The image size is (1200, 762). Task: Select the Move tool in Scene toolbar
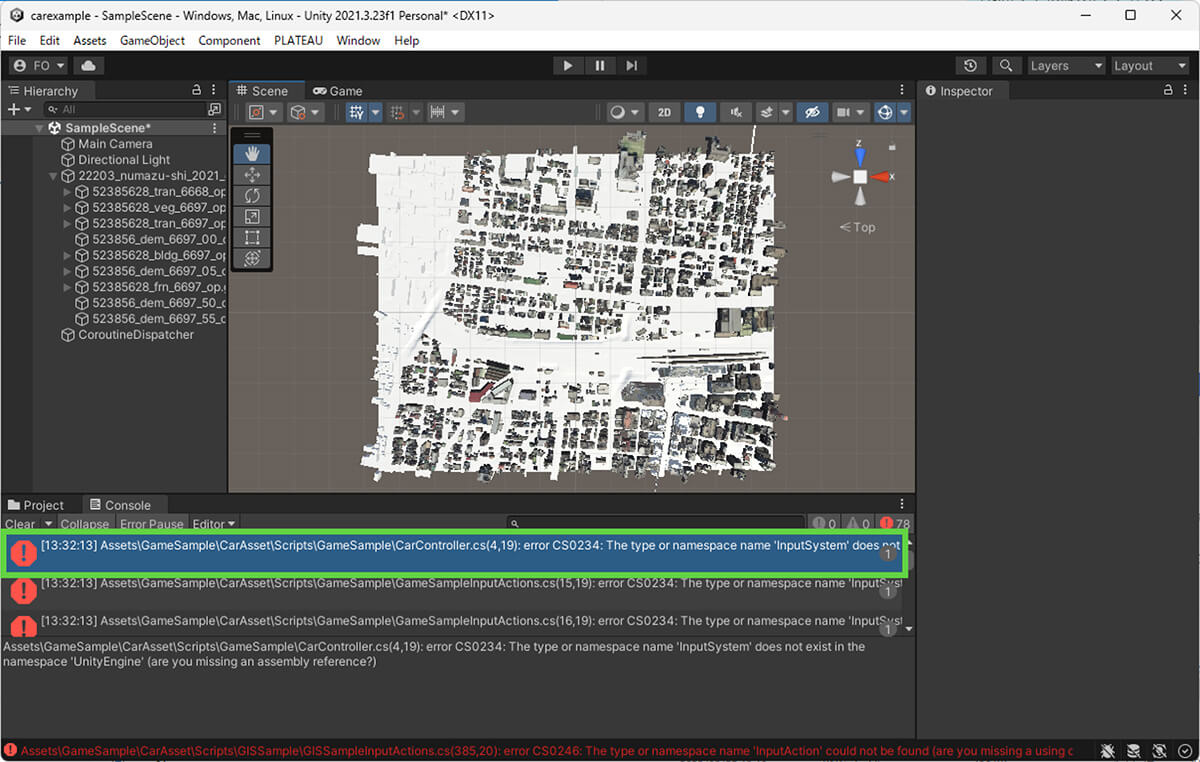252,175
